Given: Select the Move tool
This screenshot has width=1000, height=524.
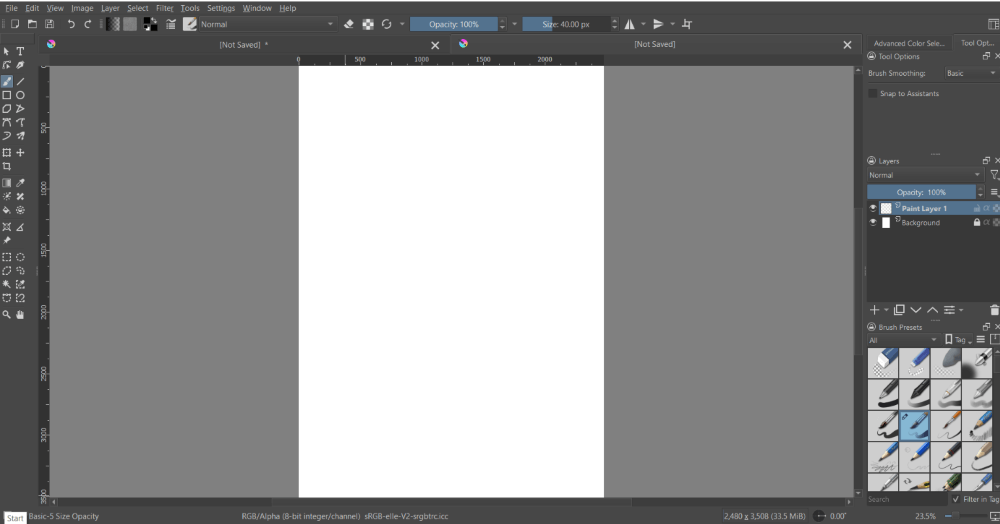Looking at the screenshot, I should coord(20,152).
